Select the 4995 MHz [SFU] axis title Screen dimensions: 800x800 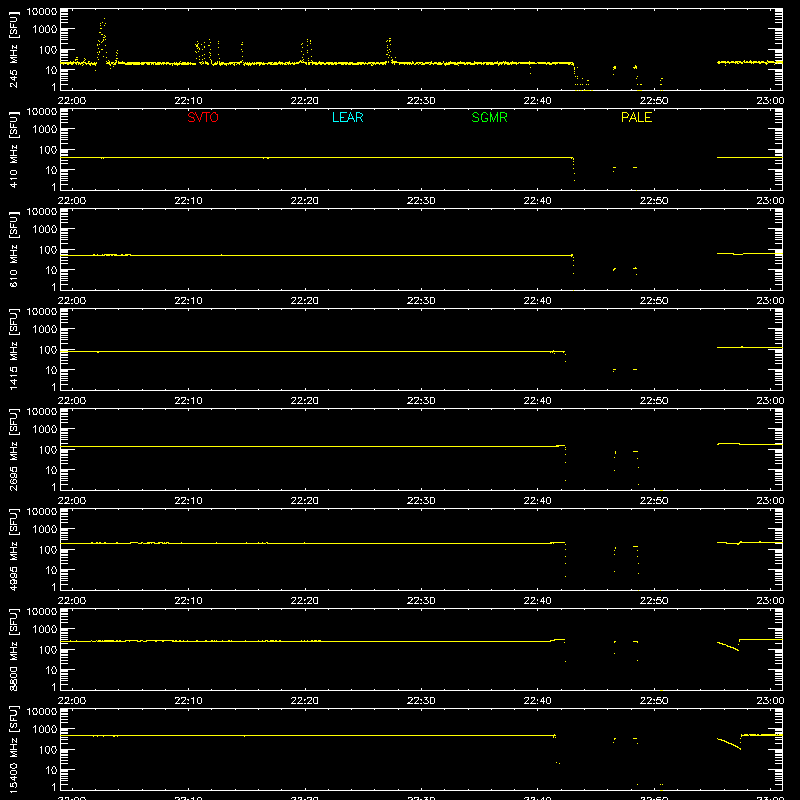(x=13, y=549)
